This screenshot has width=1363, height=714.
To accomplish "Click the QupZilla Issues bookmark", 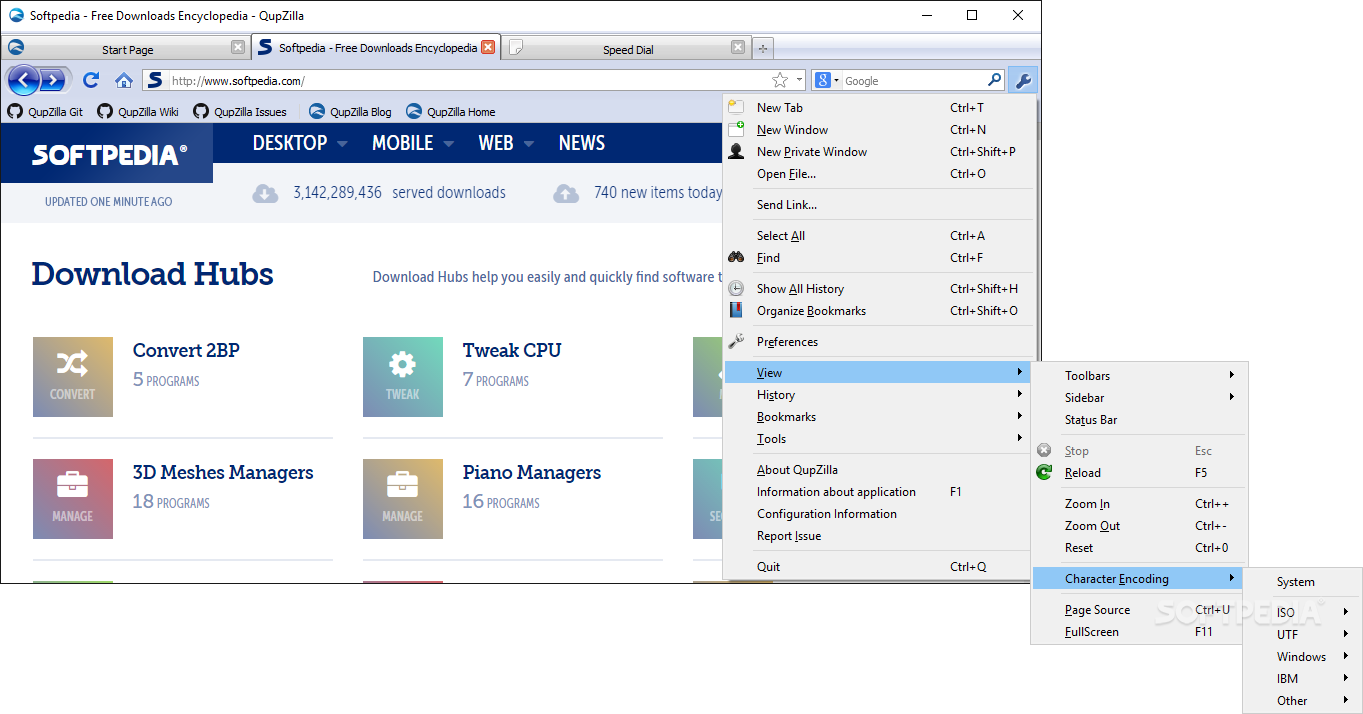I will tap(240, 112).
